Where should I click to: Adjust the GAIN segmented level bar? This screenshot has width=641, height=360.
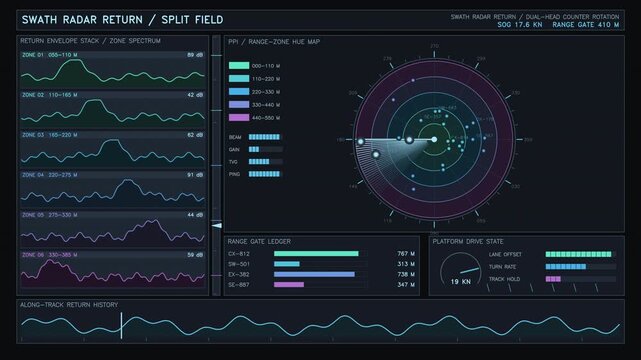(266, 150)
